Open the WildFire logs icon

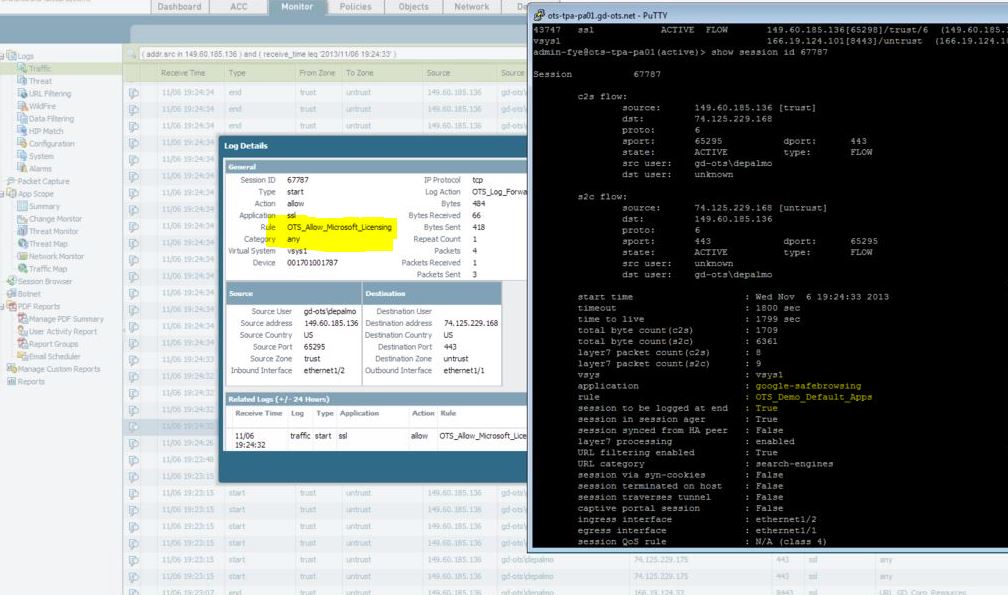(x=22, y=106)
